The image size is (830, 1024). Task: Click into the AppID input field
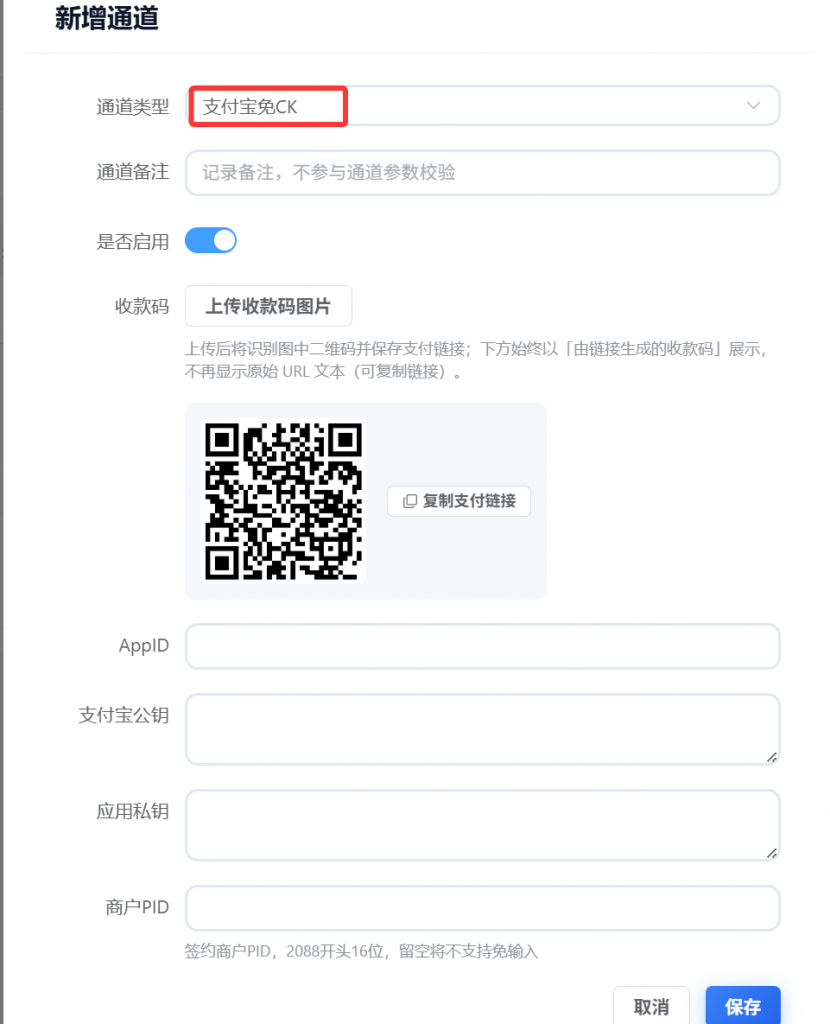click(483, 646)
